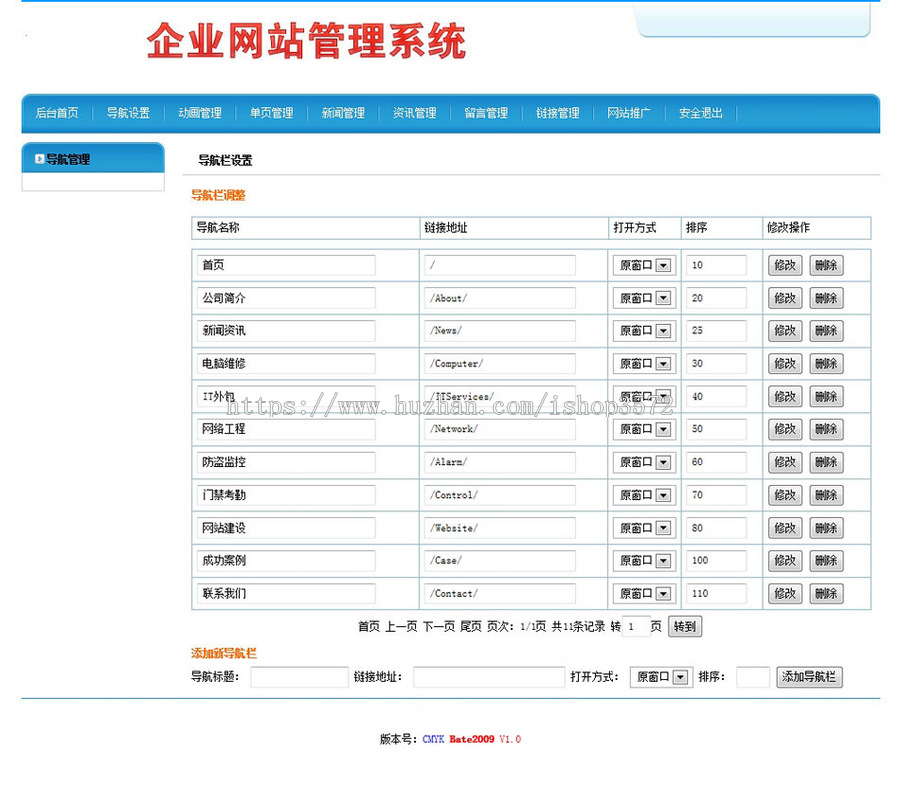Click the 转到 pagination button
Image resolution: width=900 pixels, height=807 pixels.
(x=684, y=627)
